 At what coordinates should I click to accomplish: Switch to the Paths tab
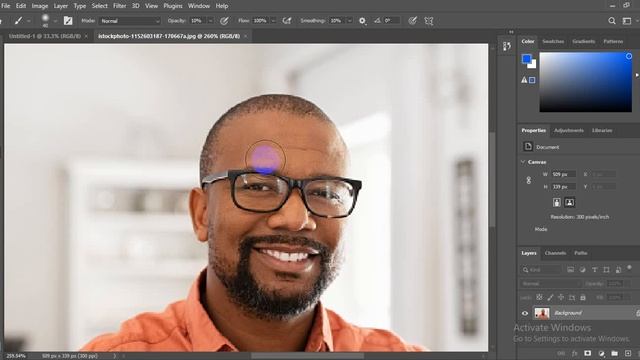coord(580,253)
